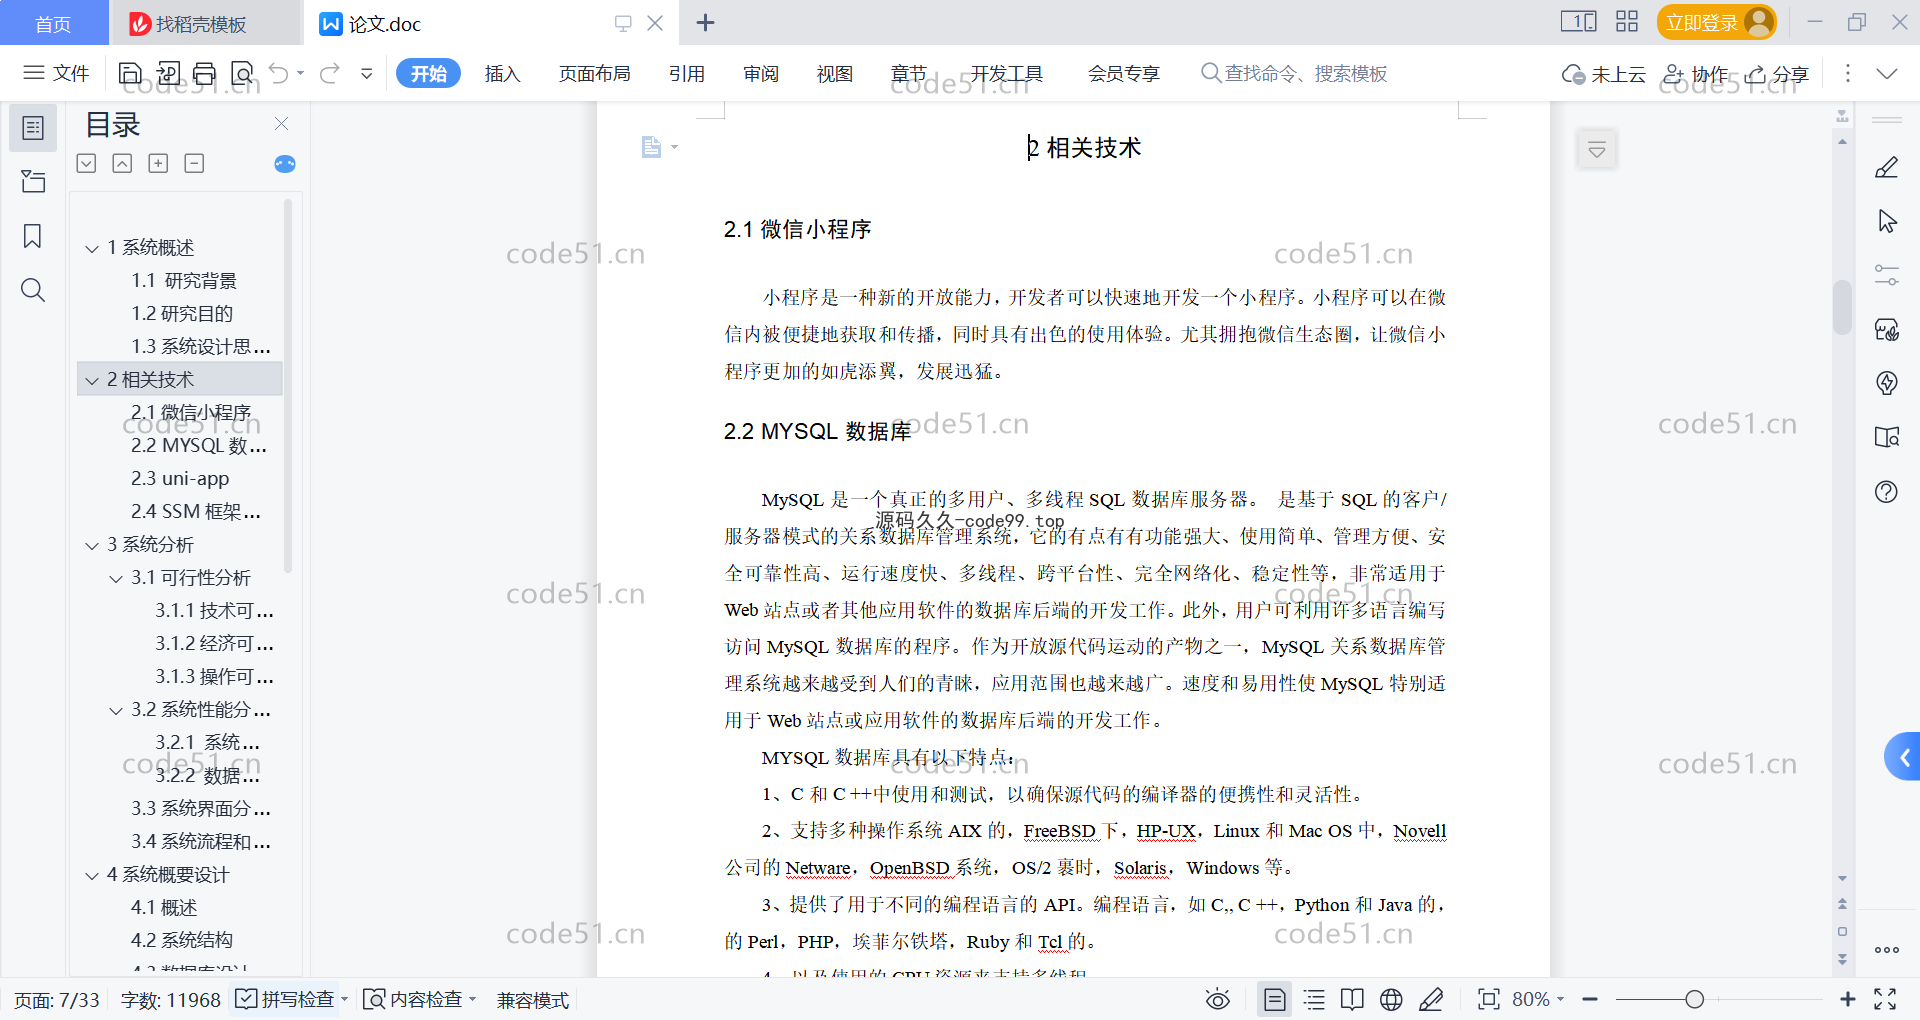This screenshot has width=1920, height=1020.
Task: Switch to the 插入 ribbon tab
Action: click(503, 73)
